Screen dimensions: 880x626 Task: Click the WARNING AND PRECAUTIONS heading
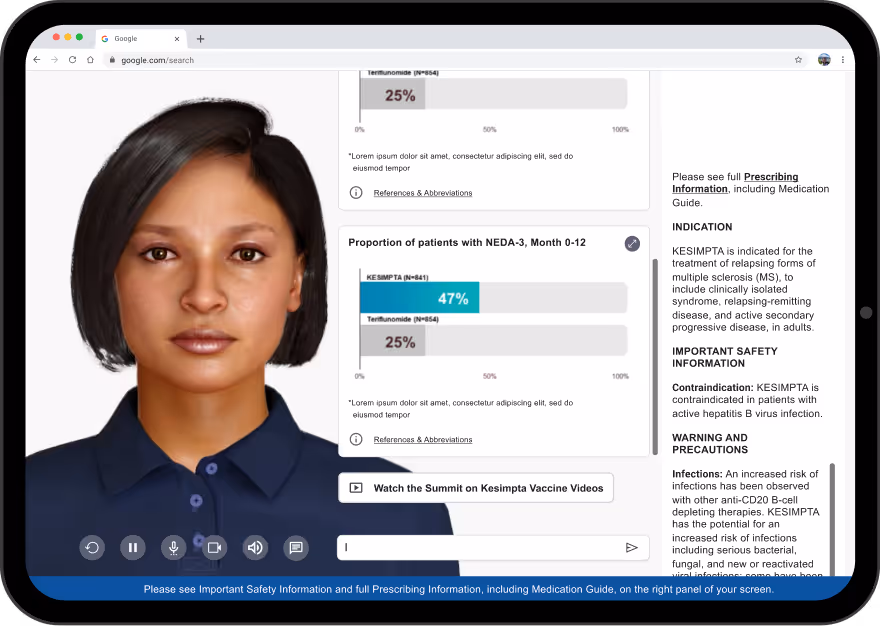[x=710, y=444]
